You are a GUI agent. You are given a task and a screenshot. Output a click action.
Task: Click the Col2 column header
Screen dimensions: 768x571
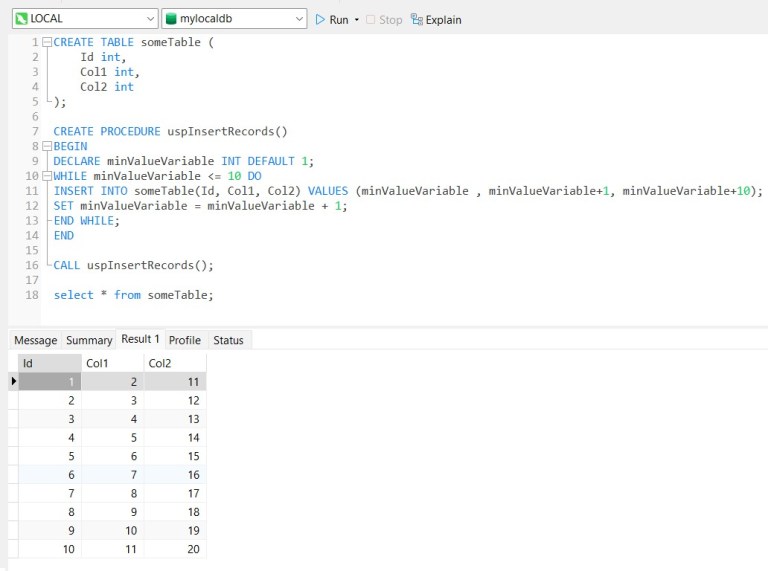pyautogui.click(x=175, y=363)
